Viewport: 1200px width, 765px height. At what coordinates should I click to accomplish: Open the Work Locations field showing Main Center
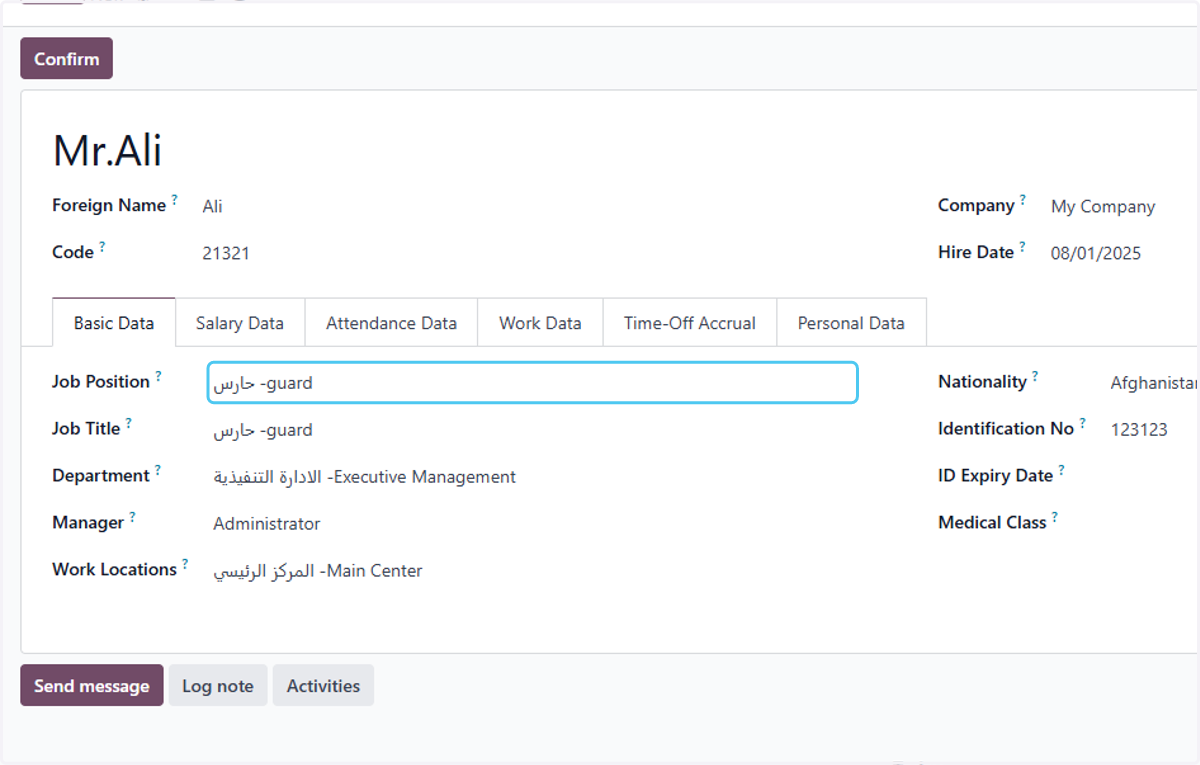coord(318,571)
